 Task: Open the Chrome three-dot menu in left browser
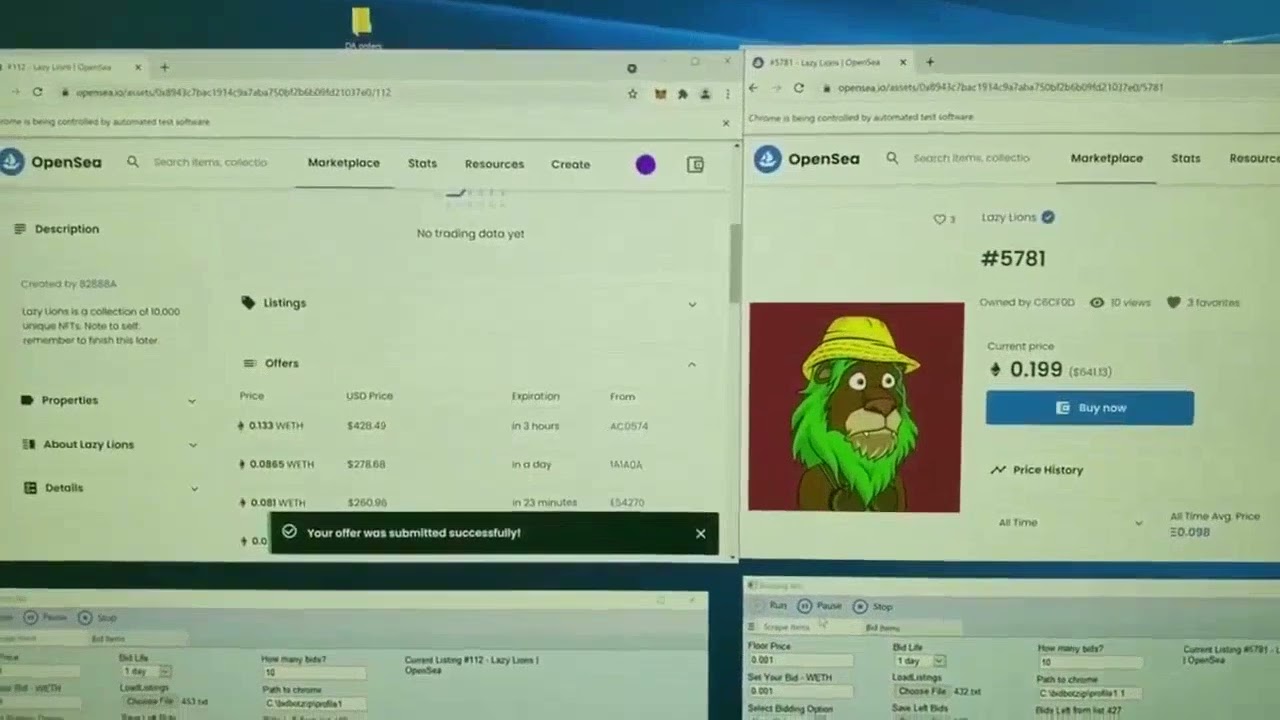click(727, 94)
